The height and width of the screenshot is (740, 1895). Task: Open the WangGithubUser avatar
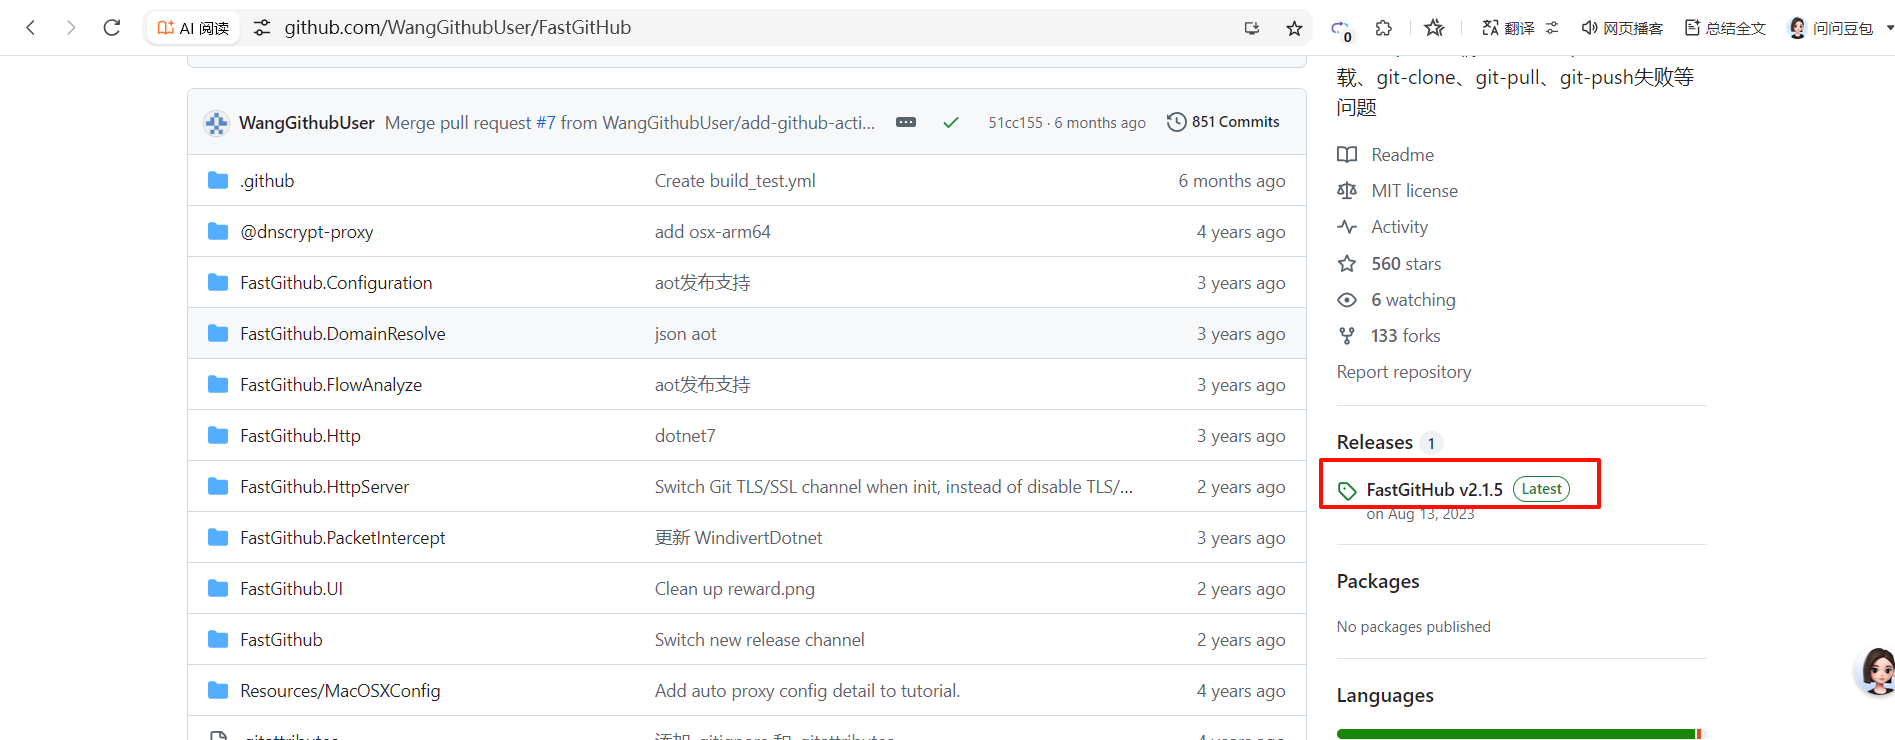[216, 123]
